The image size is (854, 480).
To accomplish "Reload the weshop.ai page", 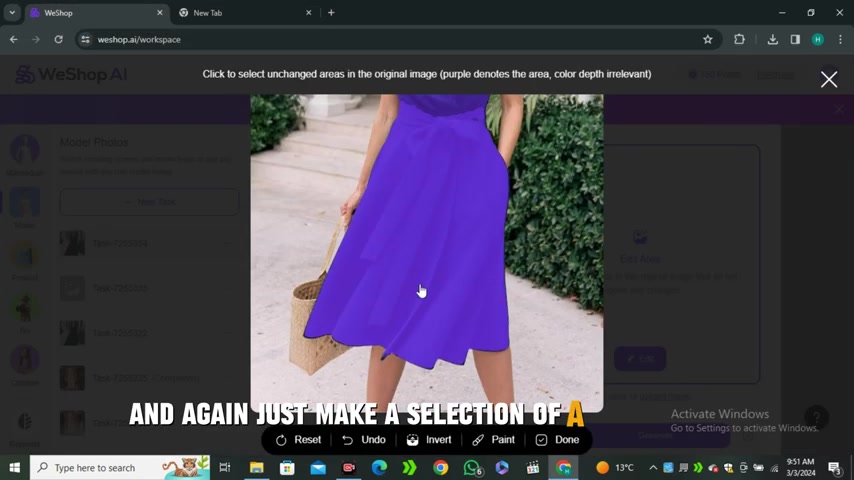I will tap(58, 39).
